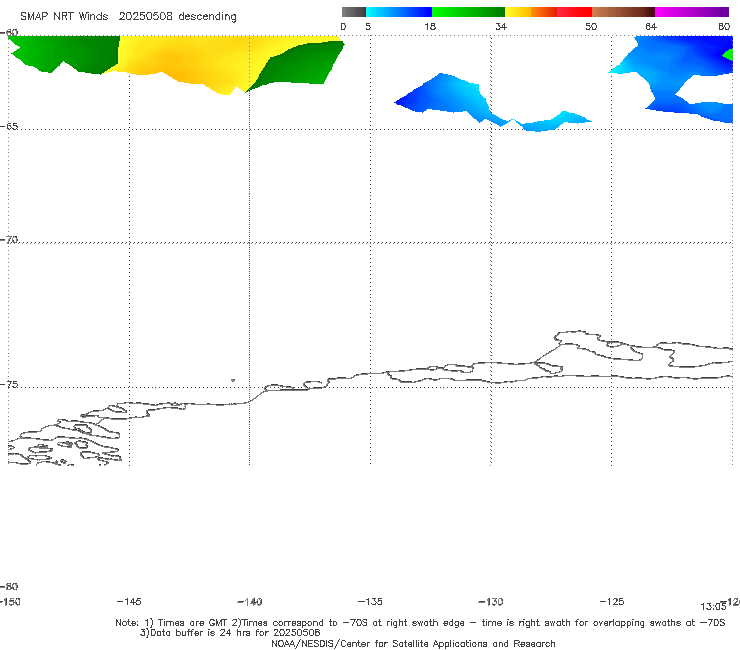
Task: Click latitude label '-80'
Action: 9,587
